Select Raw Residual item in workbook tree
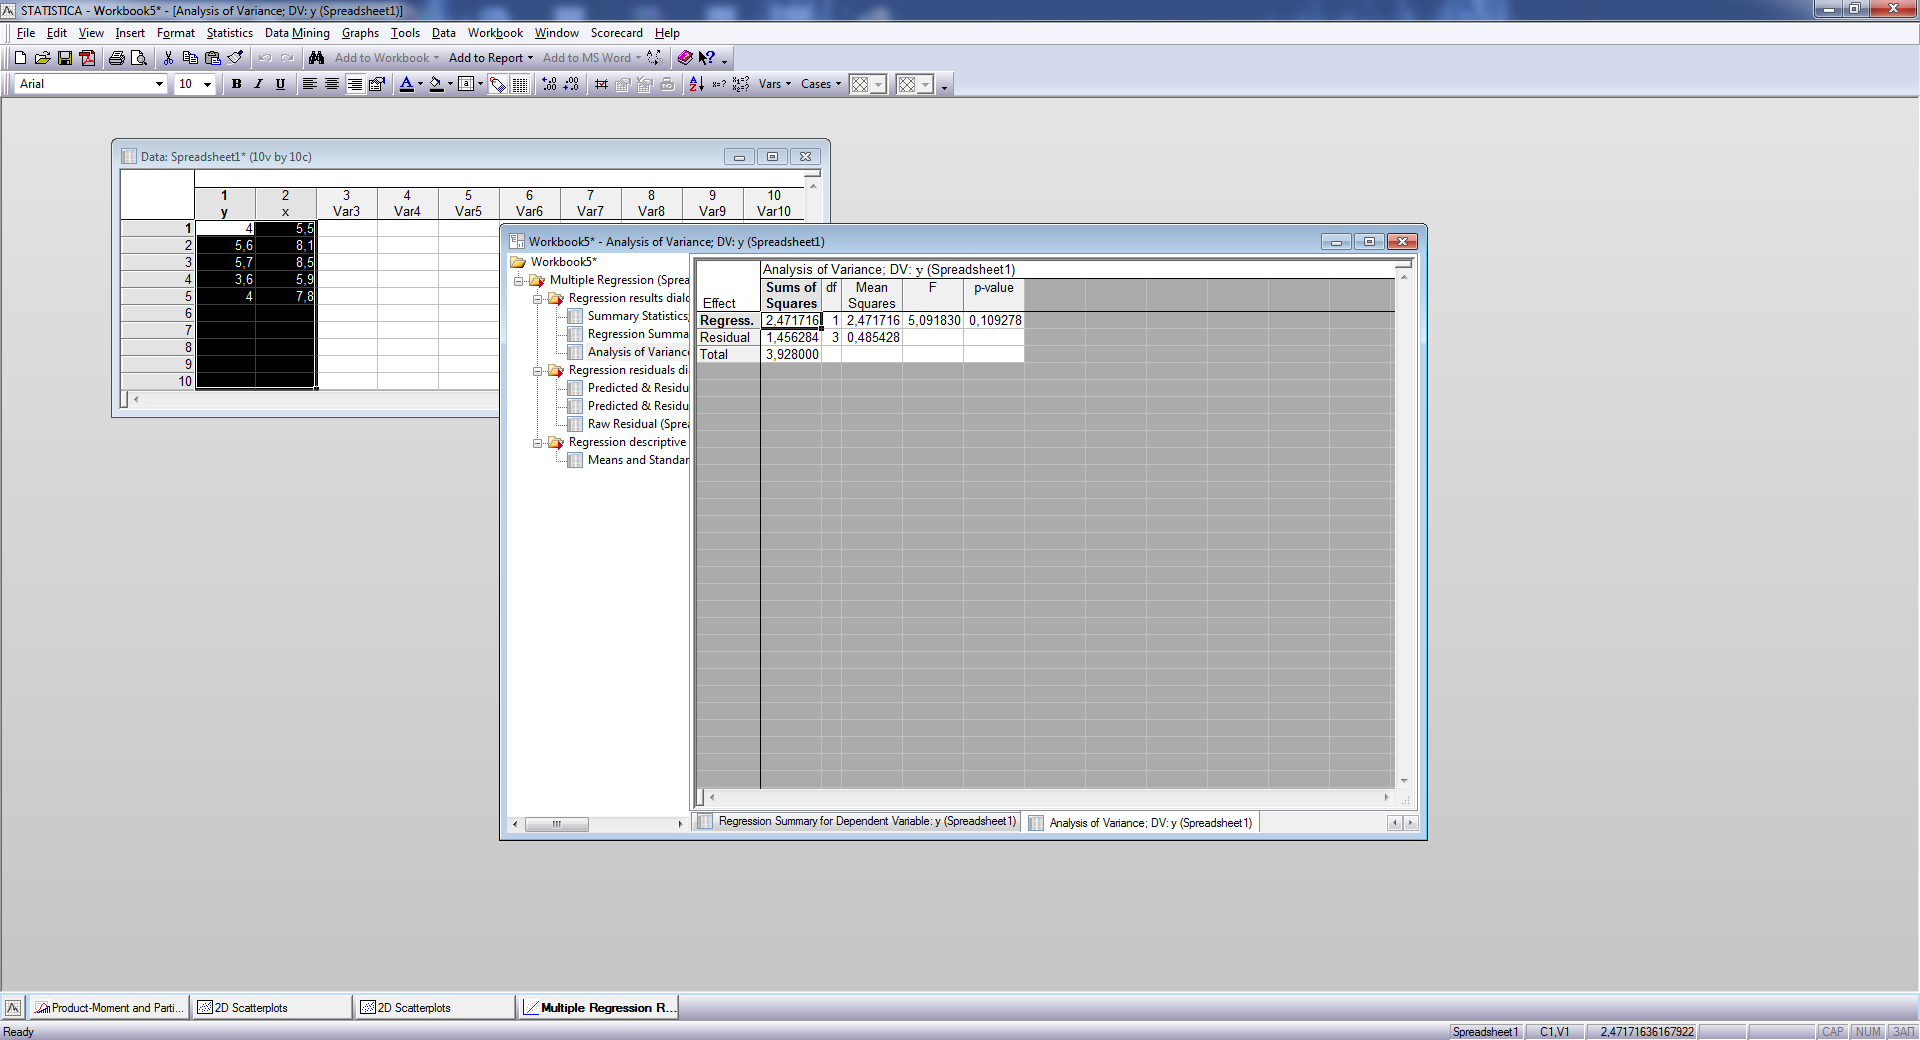Screen dimensions: 1920x1040 (637, 424)
